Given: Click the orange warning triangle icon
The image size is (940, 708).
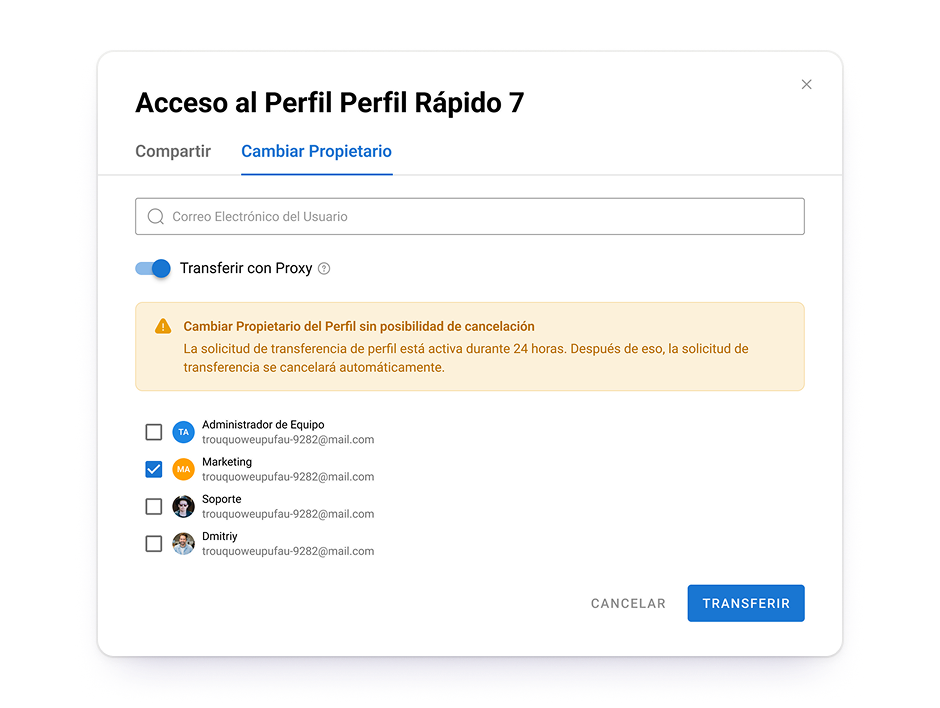Looking at the screenshot, I should [163, 327].
